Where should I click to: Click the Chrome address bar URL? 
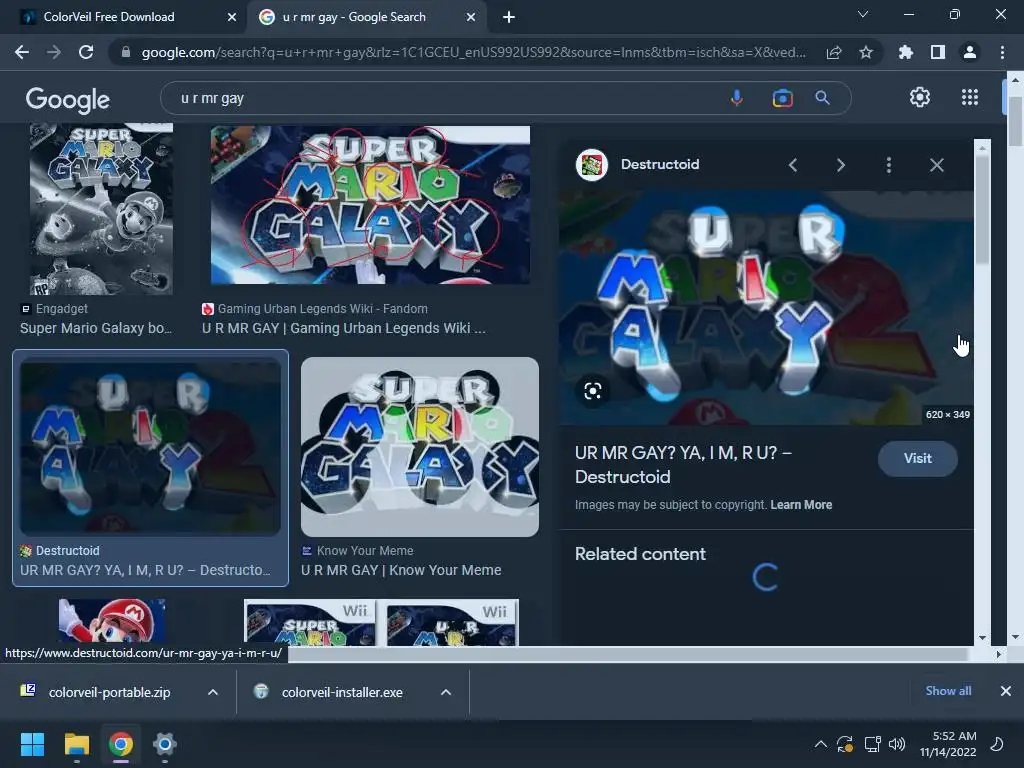click(473, 52)
